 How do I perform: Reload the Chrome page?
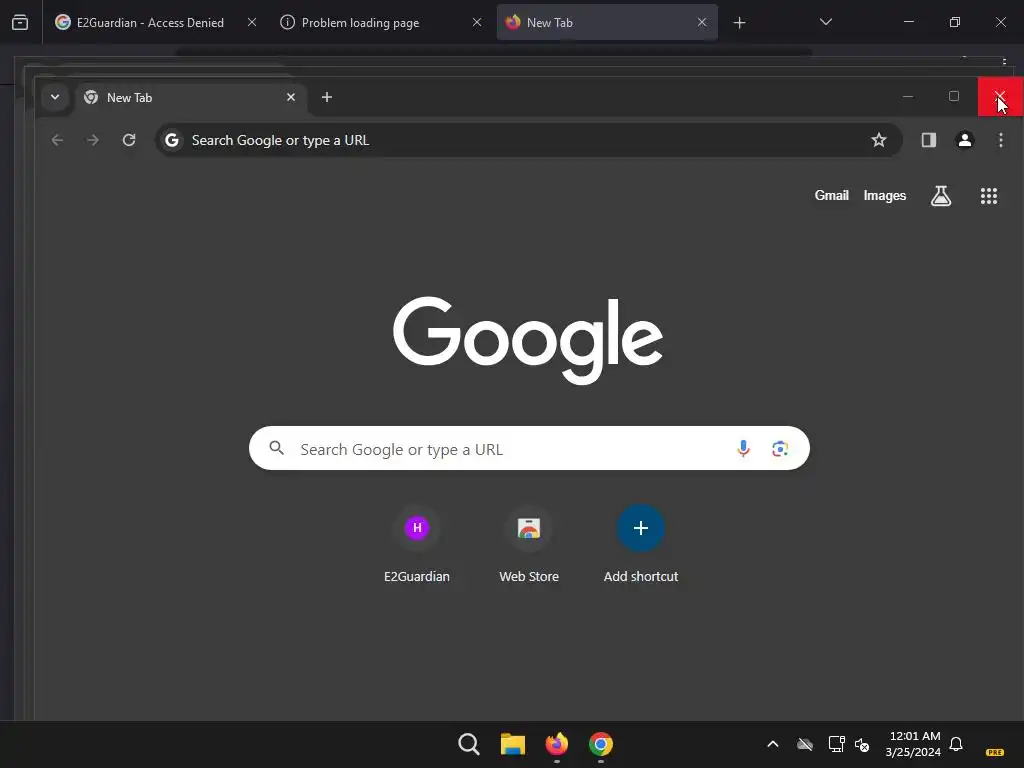click(x=129, y=140)
